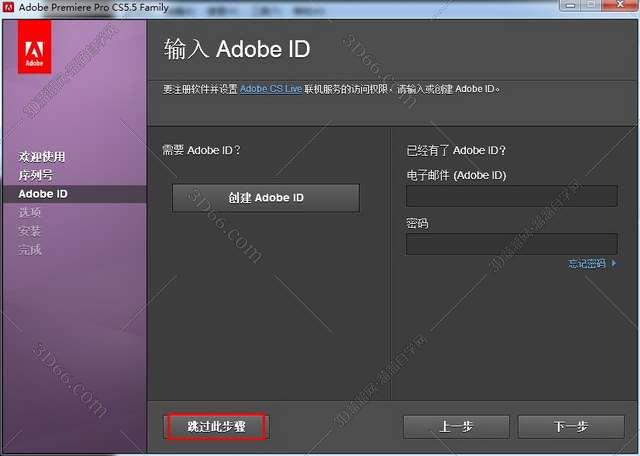Minimize the installer window
The width and height of the screenshot is (640, 456).
click(x=571, y=5)
